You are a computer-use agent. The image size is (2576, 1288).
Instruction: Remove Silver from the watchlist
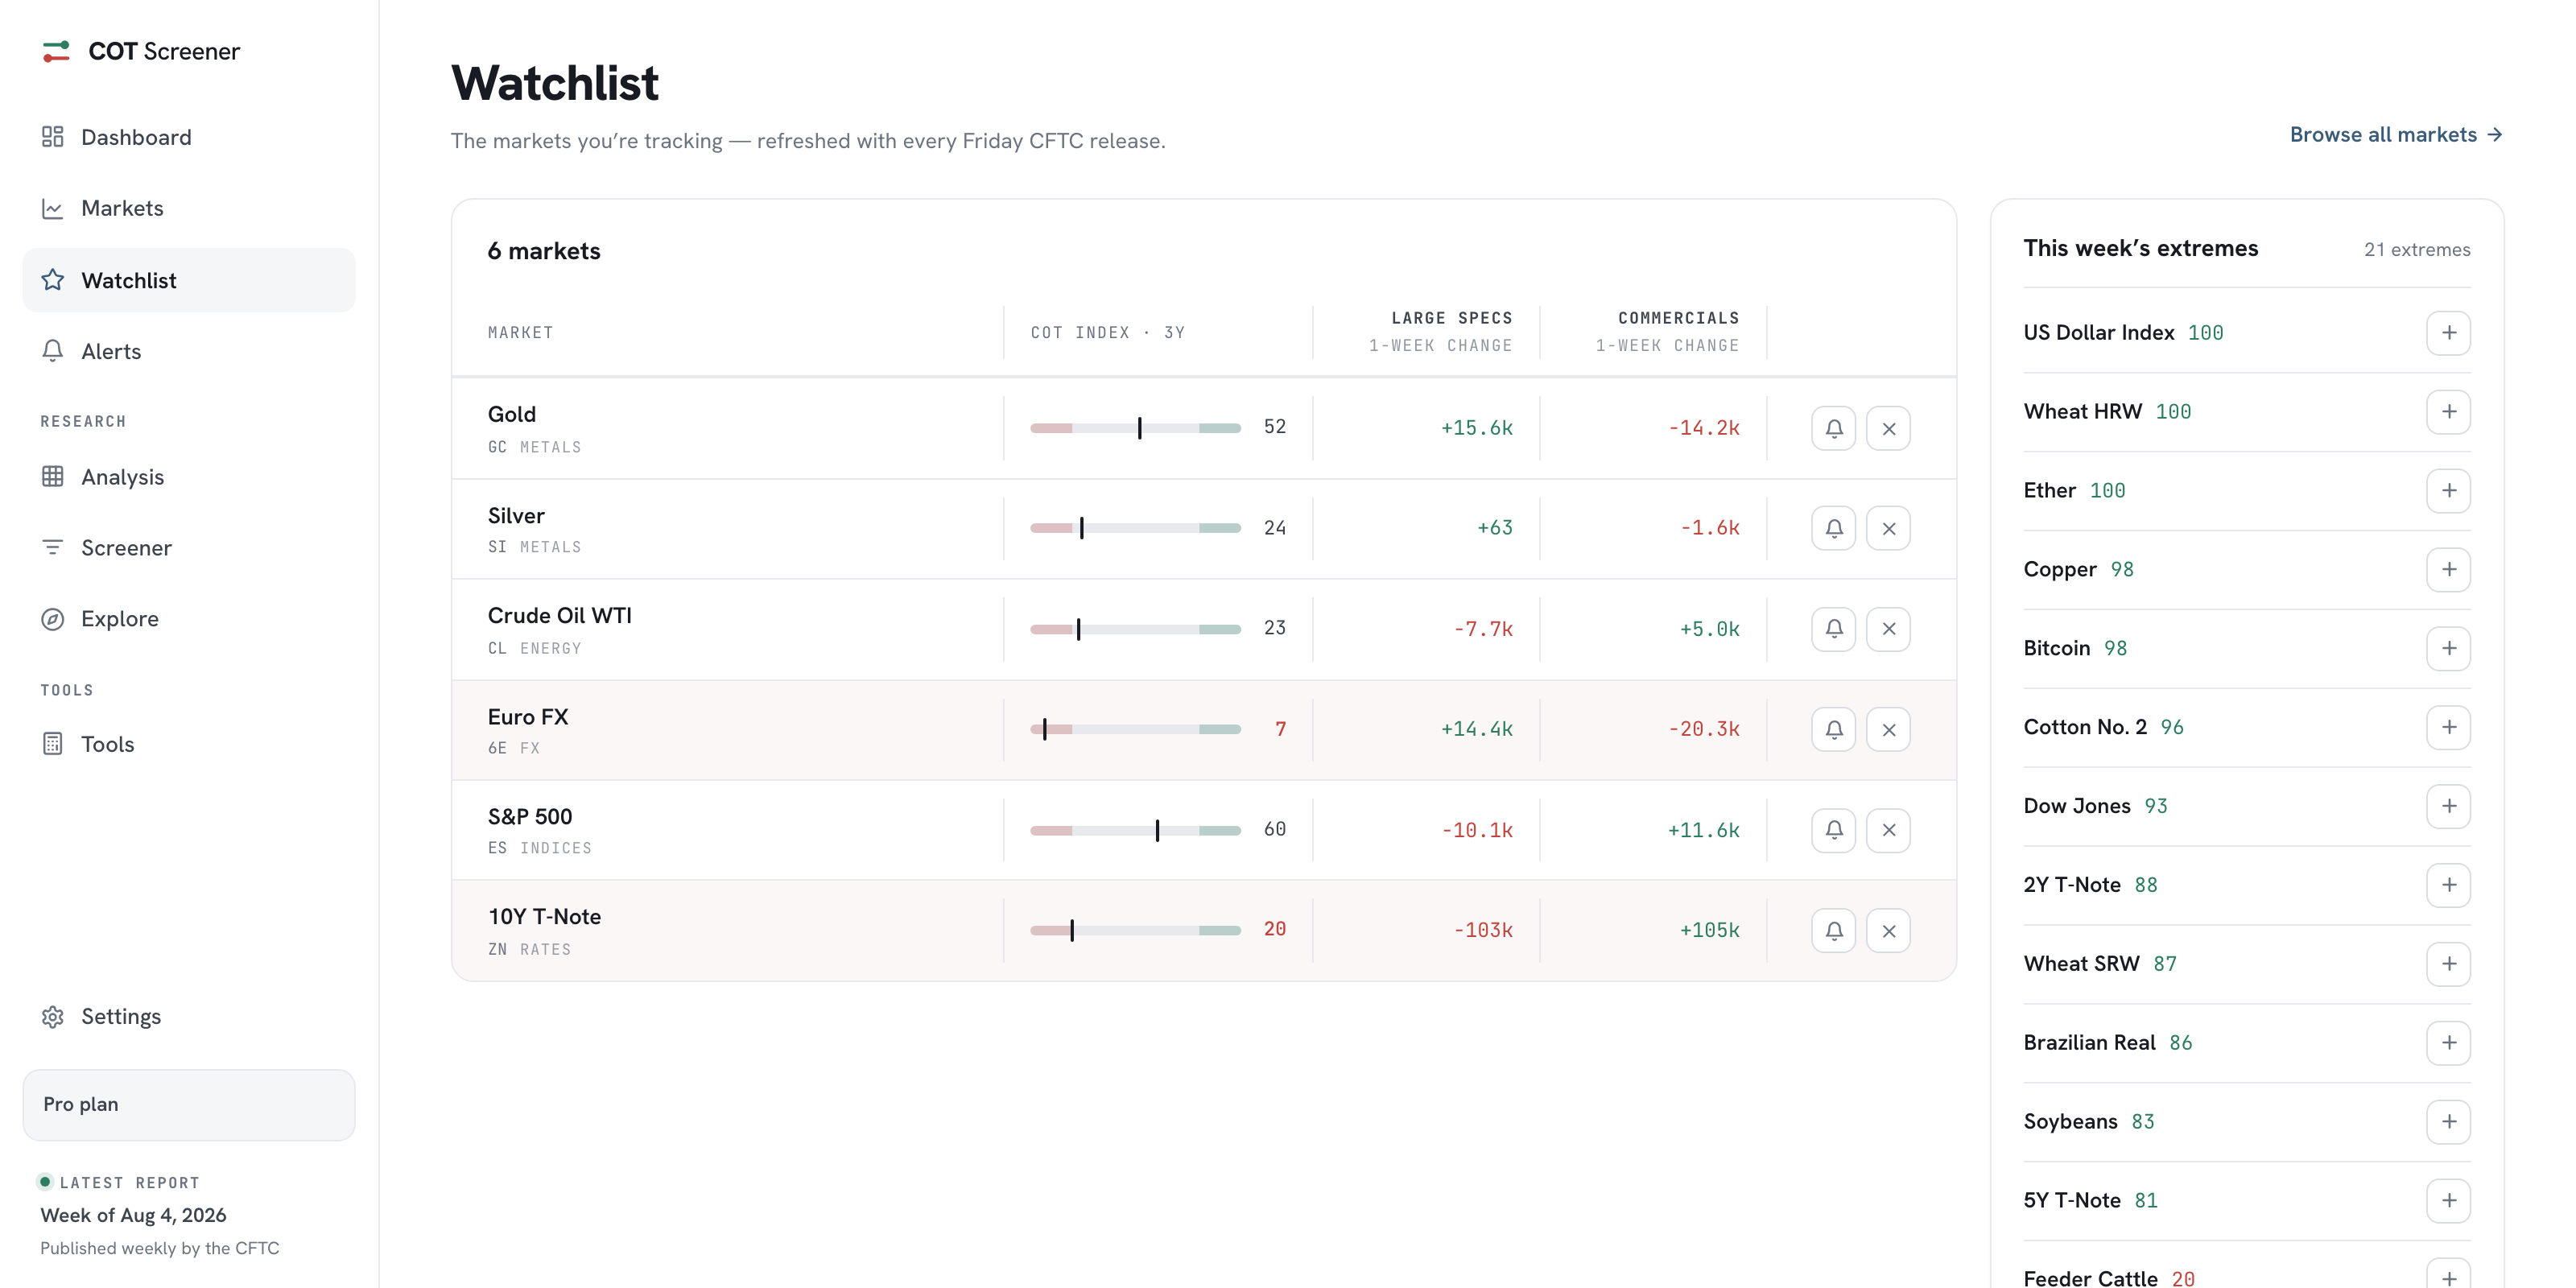click(1888, 528)
